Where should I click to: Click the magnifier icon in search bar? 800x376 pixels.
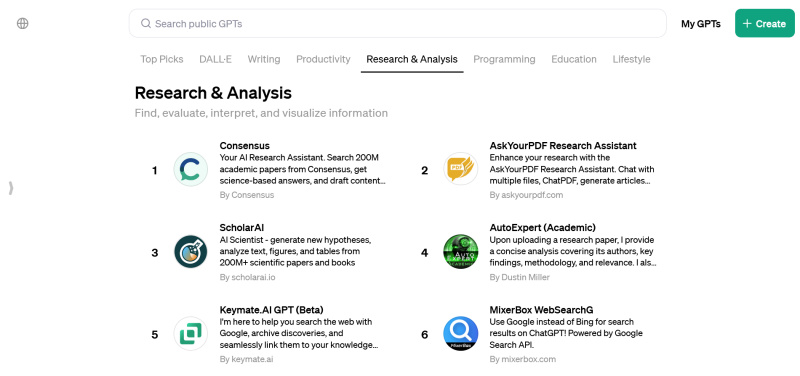pyautogui.click(x=146, y=23)
